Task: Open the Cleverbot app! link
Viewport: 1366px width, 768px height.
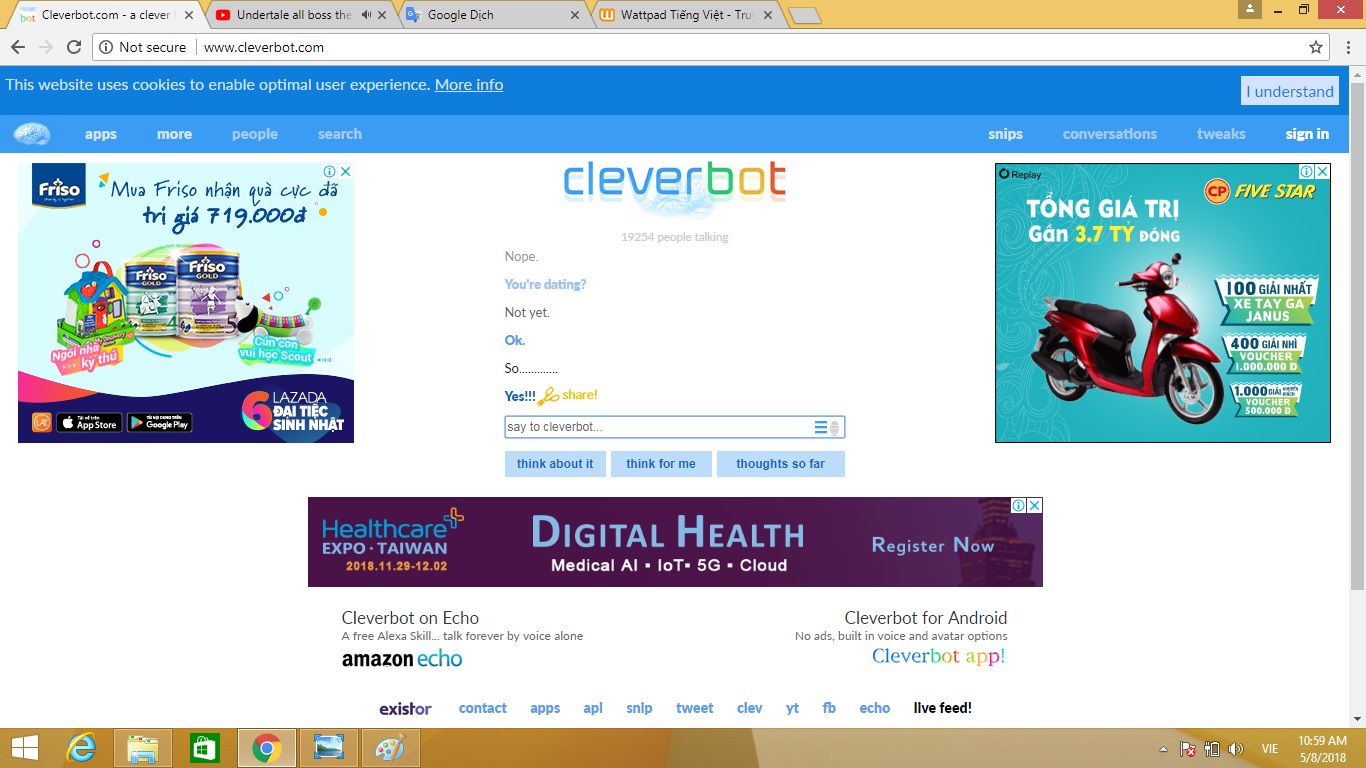Action: pos(938,656)
